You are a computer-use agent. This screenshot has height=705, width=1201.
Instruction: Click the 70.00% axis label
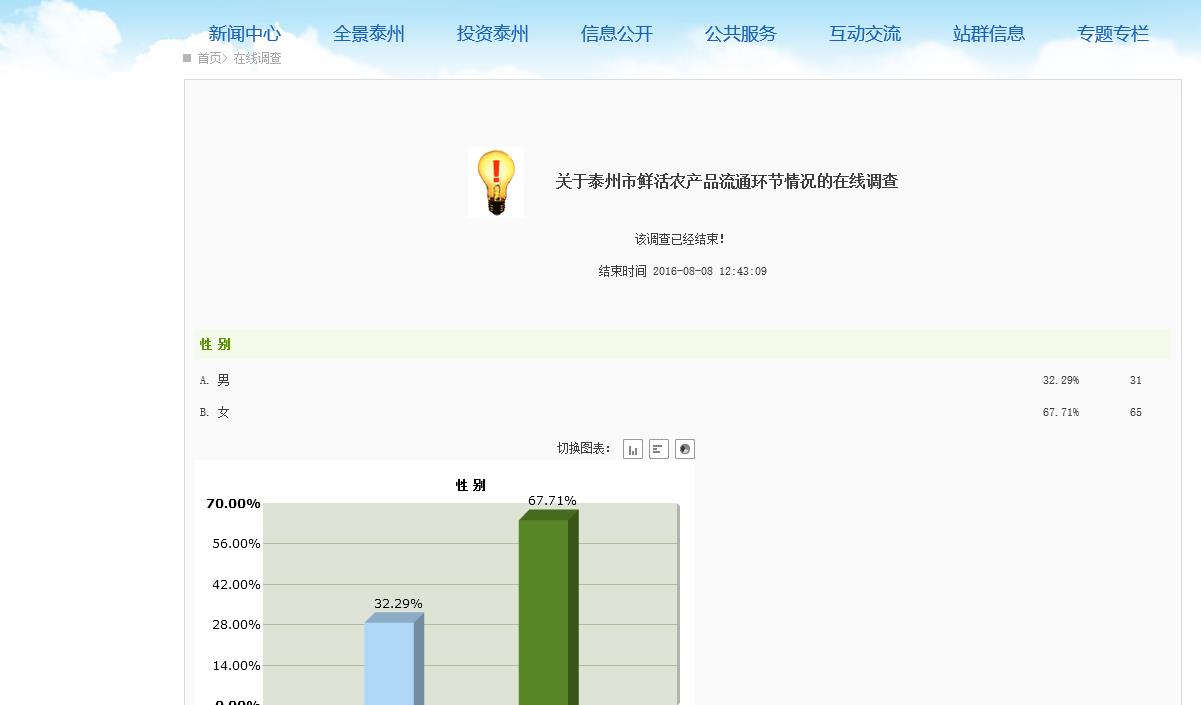(x=234, y=503)
